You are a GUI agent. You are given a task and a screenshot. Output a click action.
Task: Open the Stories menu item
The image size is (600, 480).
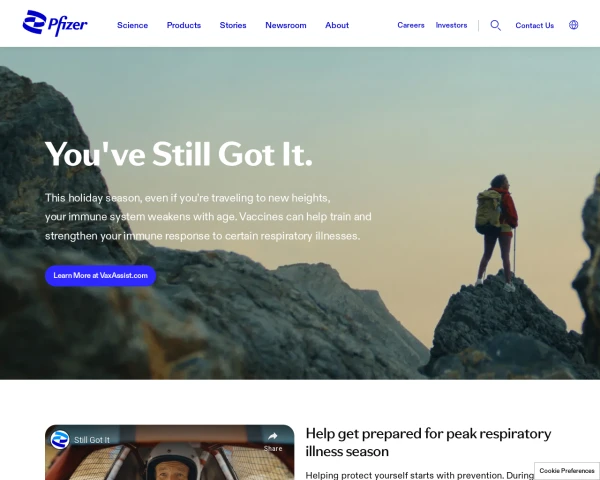[233, 25]
